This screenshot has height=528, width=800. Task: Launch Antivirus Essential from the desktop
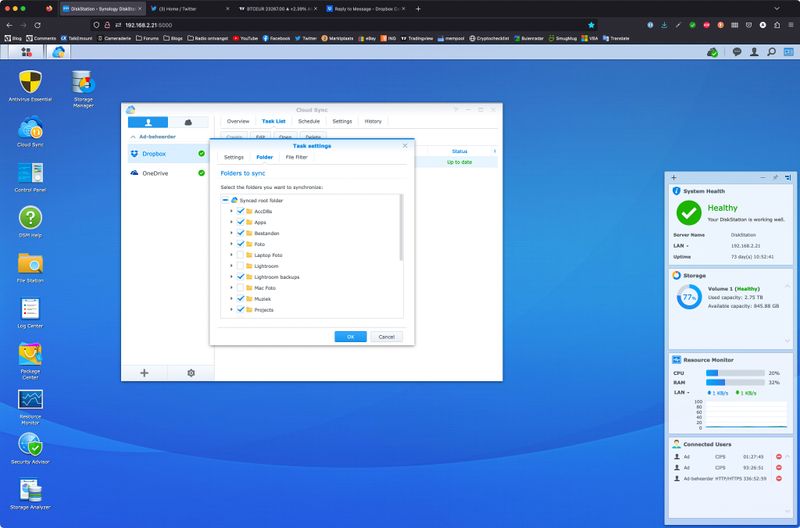30,84
